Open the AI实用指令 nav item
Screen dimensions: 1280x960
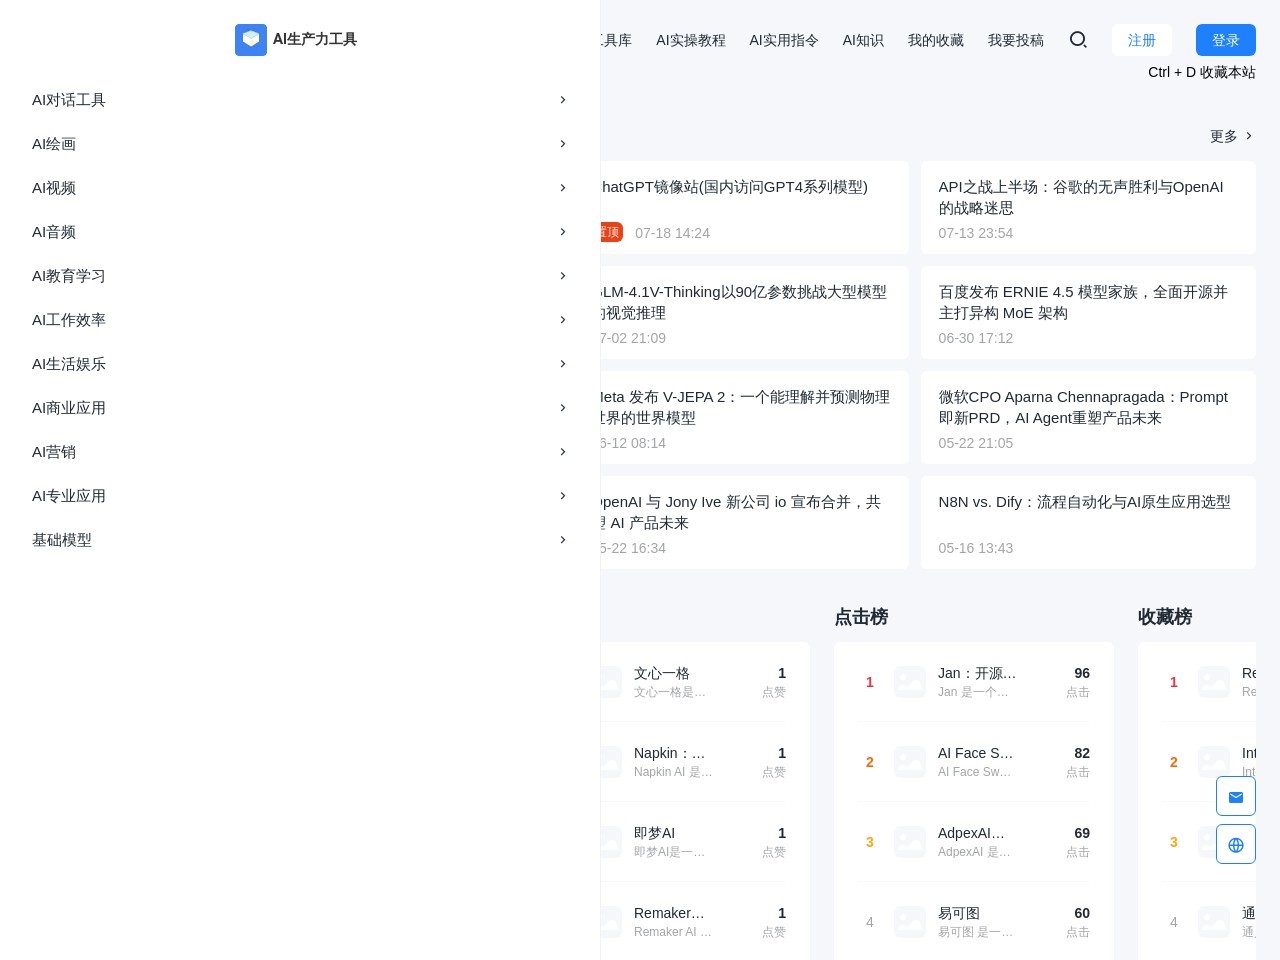(784, 40)
